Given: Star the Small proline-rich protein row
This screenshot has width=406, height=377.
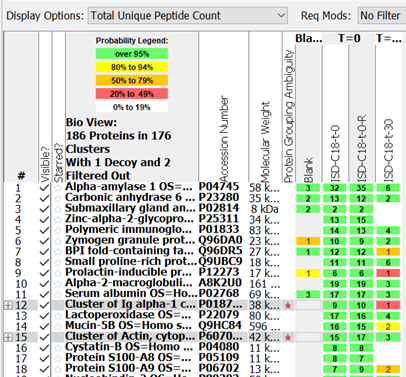Looking at the screenshot, I should click(x=58, y=262).
